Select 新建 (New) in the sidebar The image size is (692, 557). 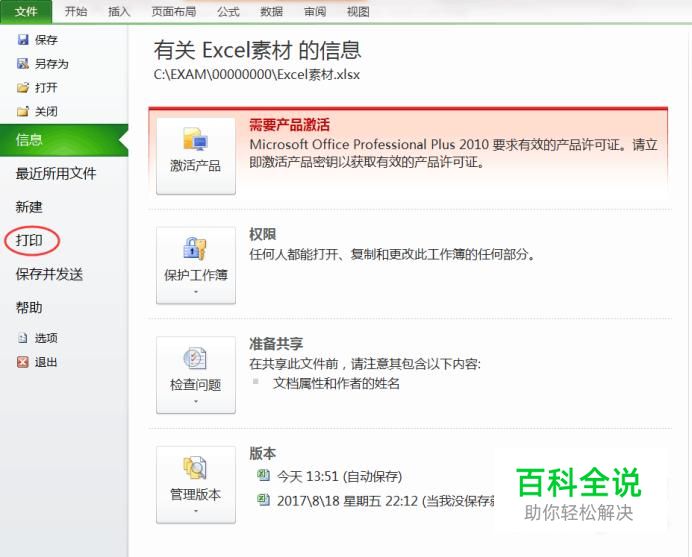click(x=29, y=207)
